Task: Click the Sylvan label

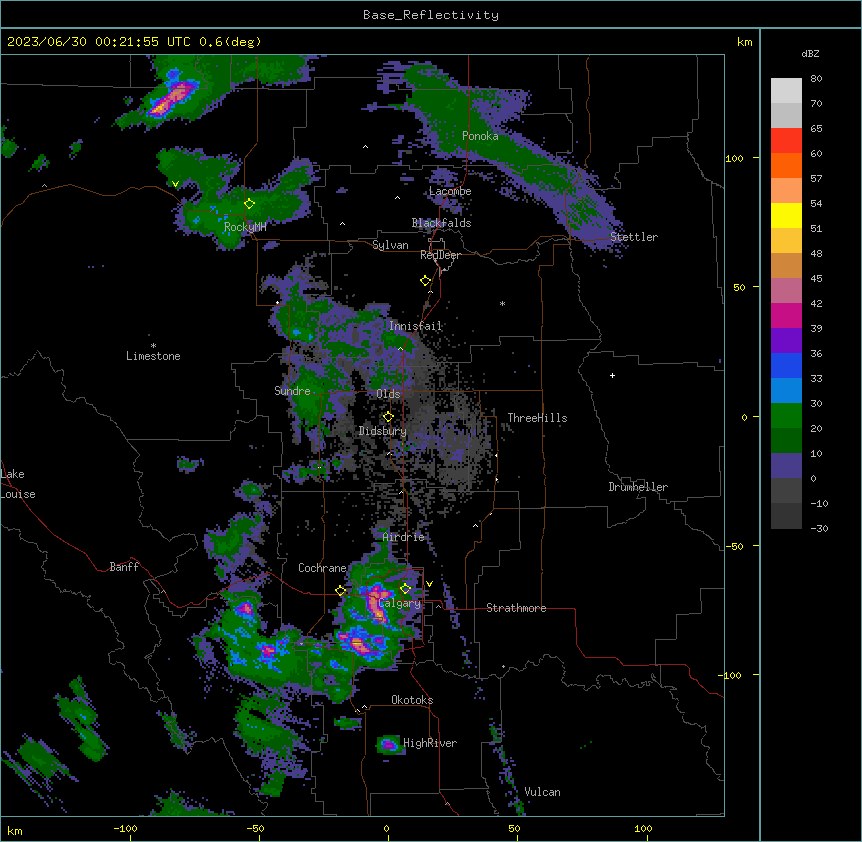Action: click(x=390, y=245)
